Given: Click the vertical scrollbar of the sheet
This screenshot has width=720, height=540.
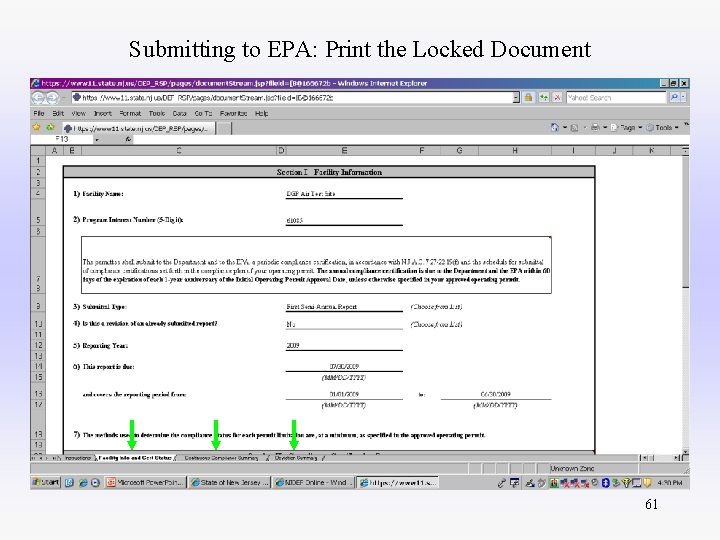Looking at the screenshot, I should pos(685,303).
